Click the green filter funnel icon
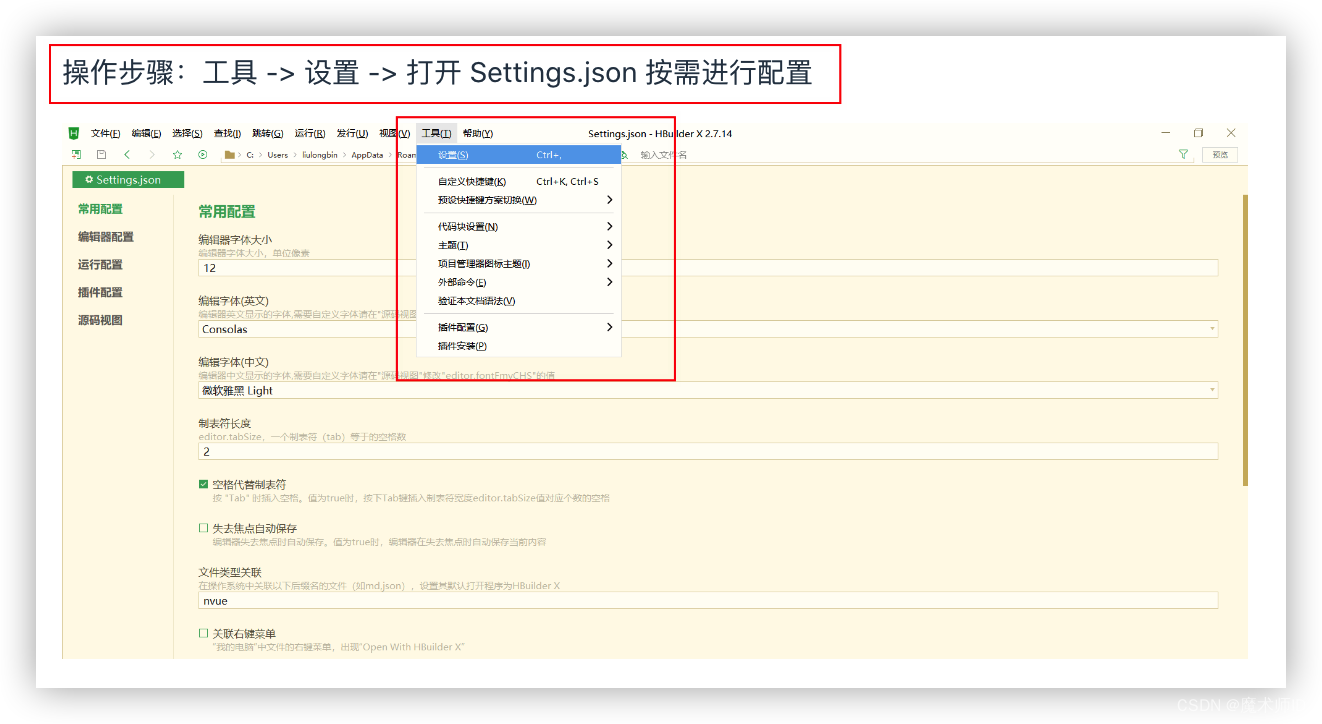Image resolution: width=1322 pixels, height=724 pixels. [1184, 155]
